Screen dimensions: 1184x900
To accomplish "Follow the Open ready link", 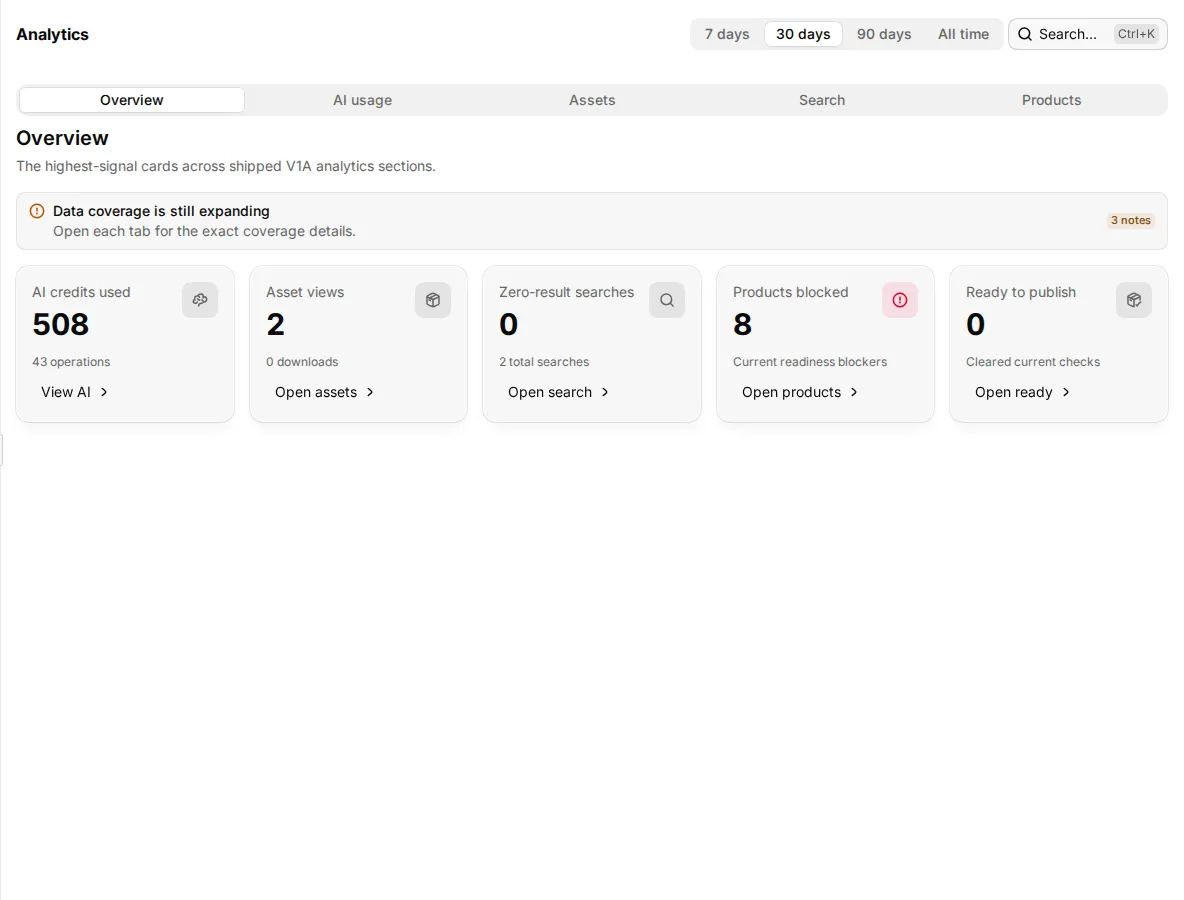I will pos(1023,392).
